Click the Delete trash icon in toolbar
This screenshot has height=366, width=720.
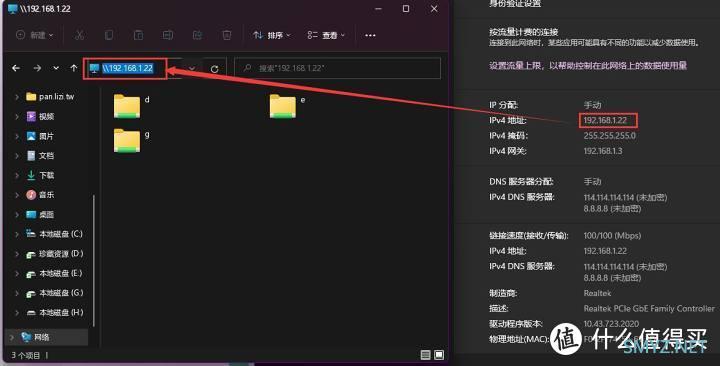[226, 35]
